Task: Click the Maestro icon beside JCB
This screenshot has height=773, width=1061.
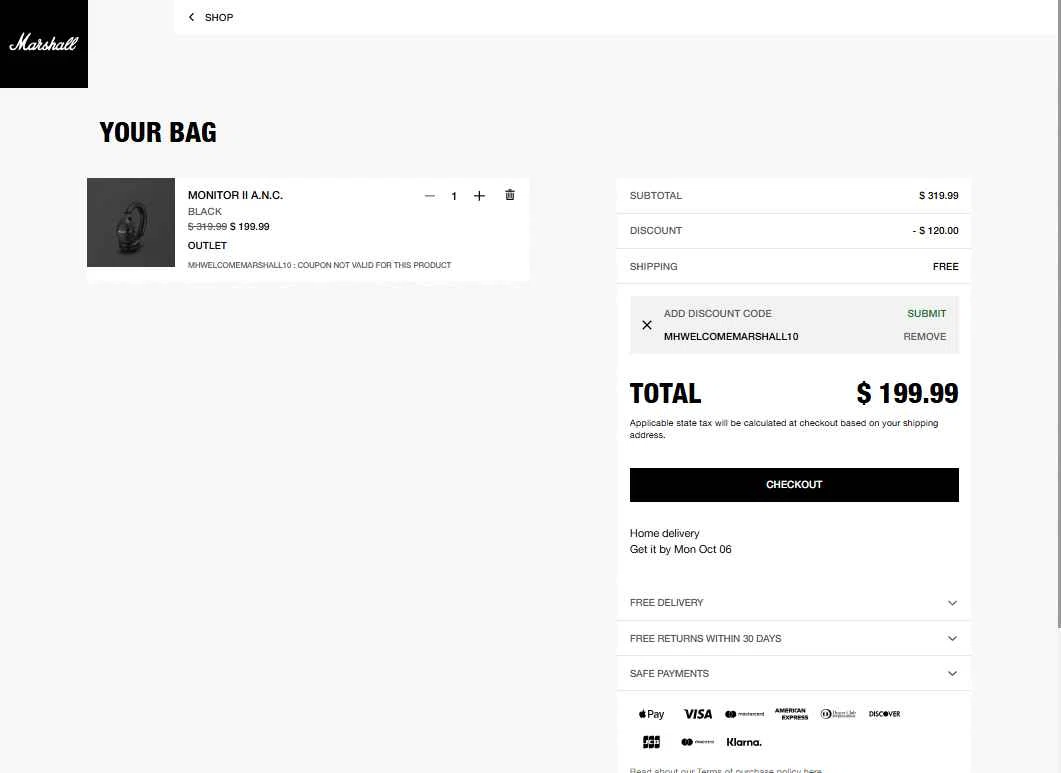Action: click(x=697, y=742)
